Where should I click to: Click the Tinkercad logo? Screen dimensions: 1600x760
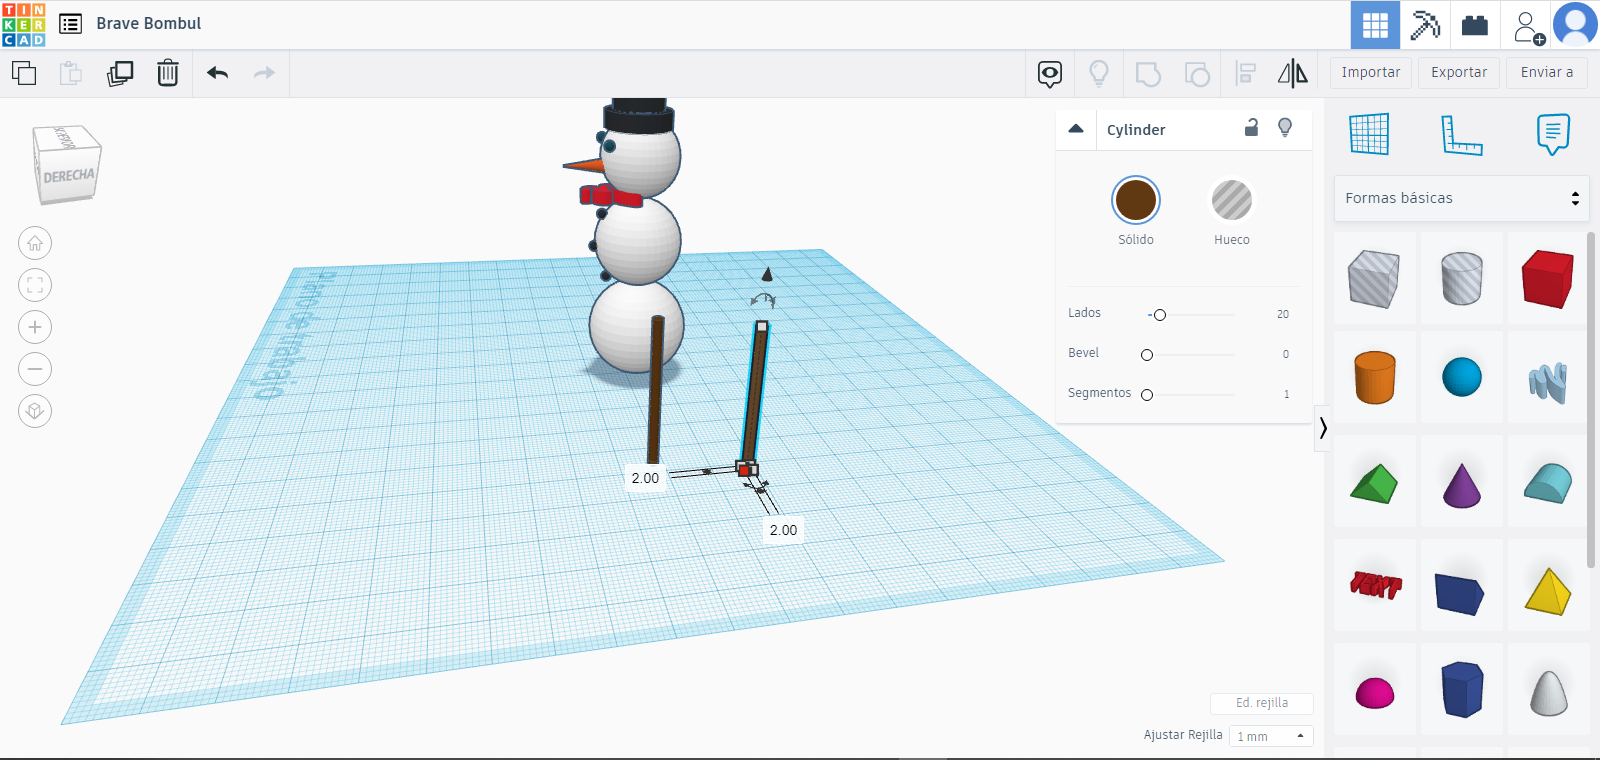[x=24, y=25]
